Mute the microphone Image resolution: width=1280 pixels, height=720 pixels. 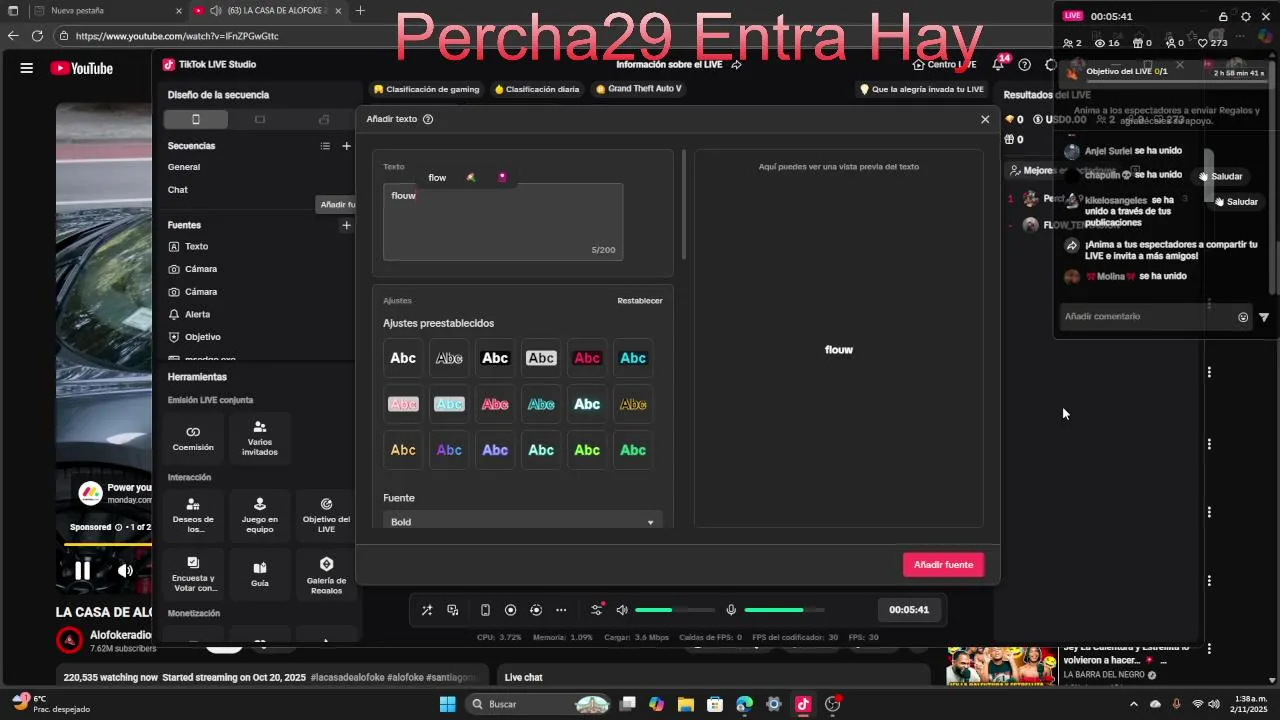click(731, 610)
